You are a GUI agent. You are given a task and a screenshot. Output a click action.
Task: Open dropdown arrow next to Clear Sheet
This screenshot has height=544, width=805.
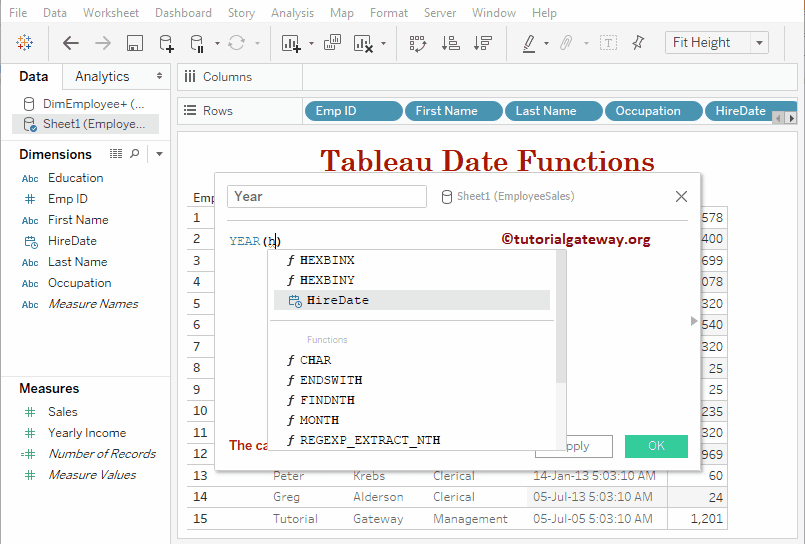(x=384, y=44)
